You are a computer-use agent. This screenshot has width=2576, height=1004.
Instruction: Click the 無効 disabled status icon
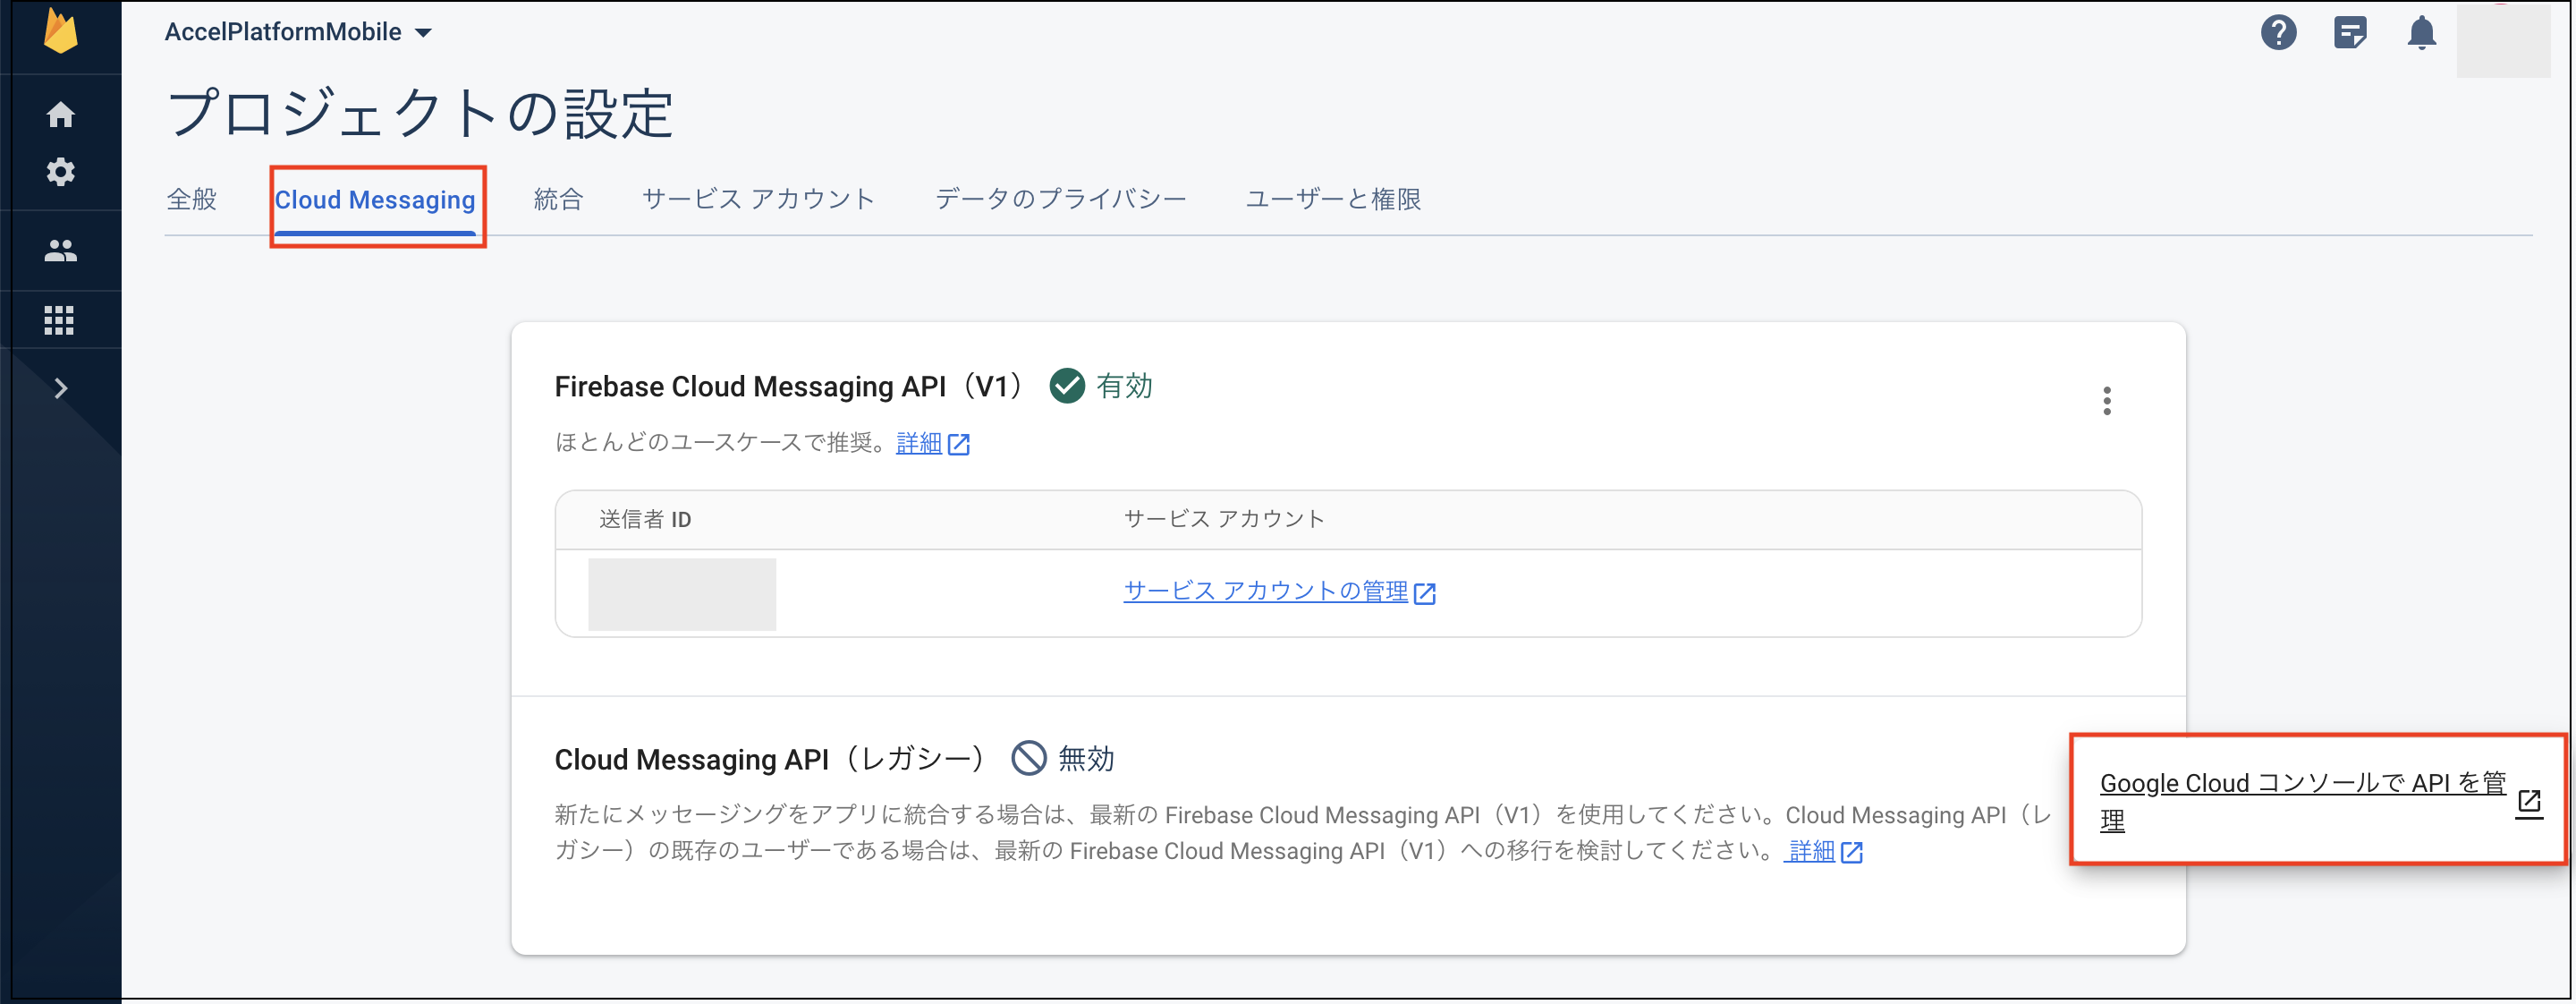coord(1028,758)
